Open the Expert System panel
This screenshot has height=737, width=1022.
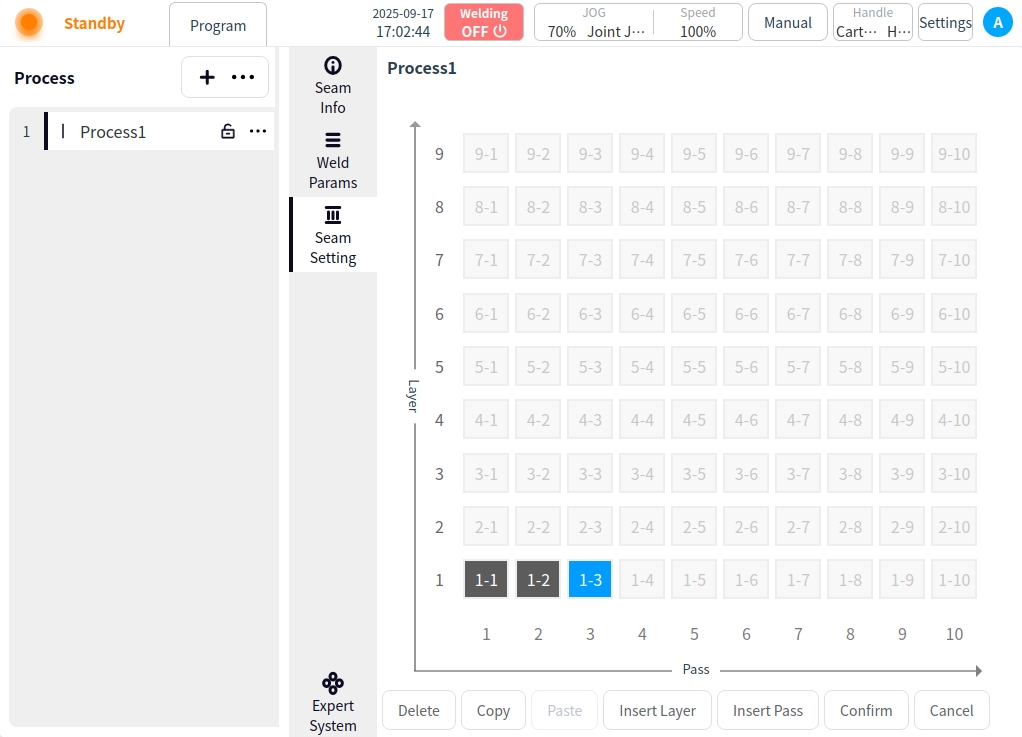coord(333,703)
